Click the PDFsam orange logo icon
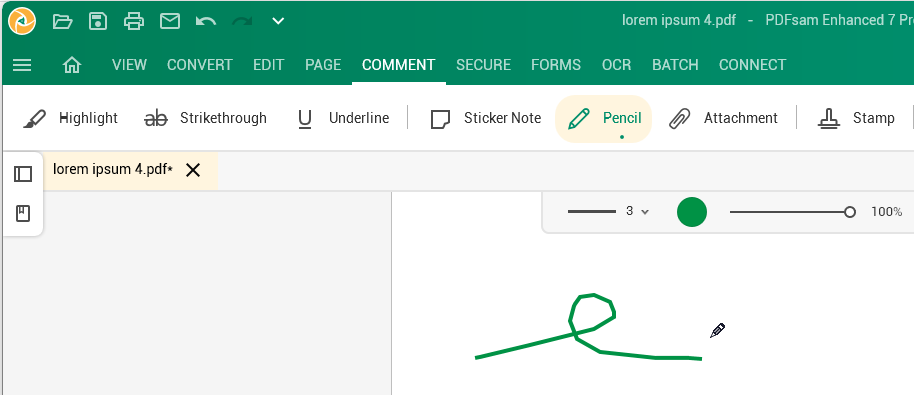 tap(22, 22)
